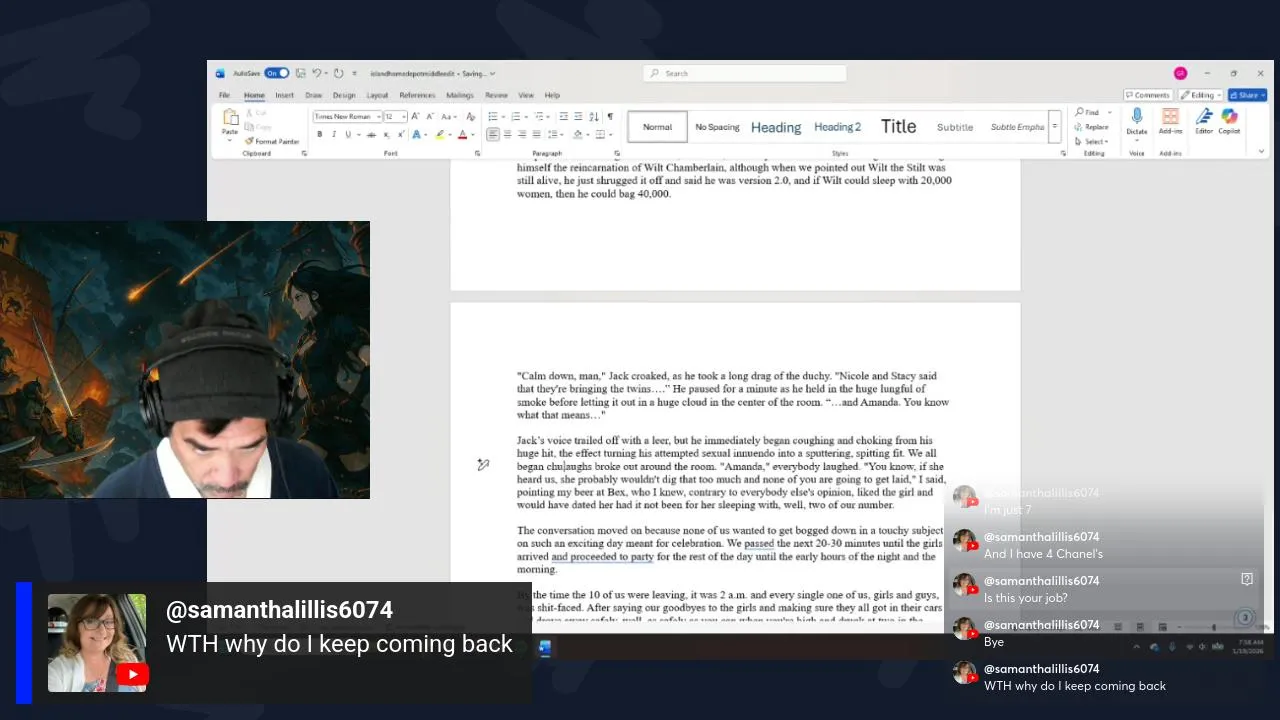Apply the Heading 2 style
1280x720 pixels.
click(x=837, y=127)
